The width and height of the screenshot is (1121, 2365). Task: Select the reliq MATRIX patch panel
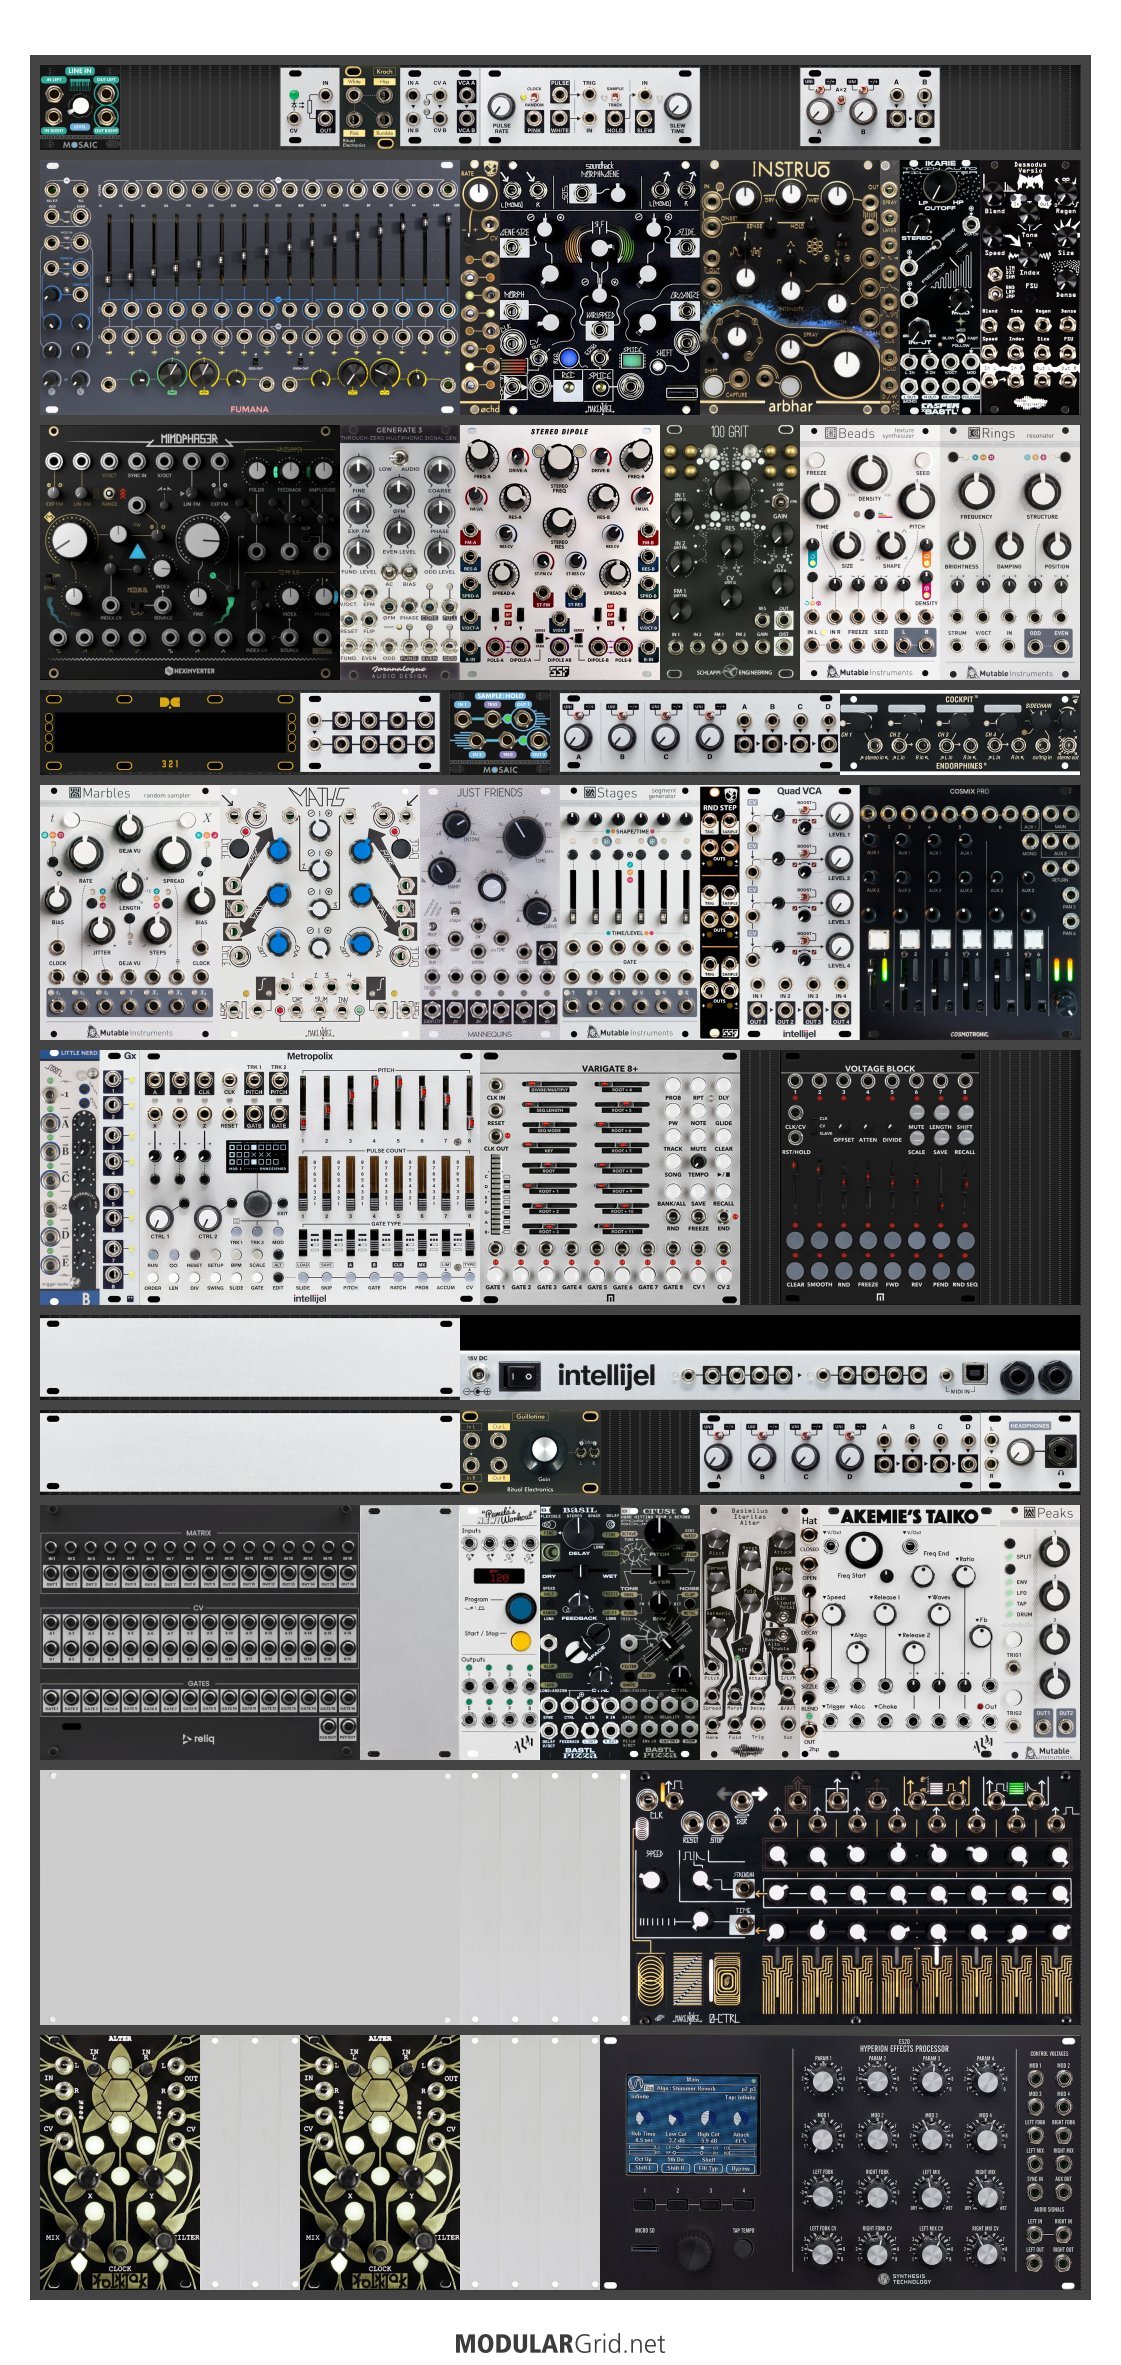(x=199, y=1632)
